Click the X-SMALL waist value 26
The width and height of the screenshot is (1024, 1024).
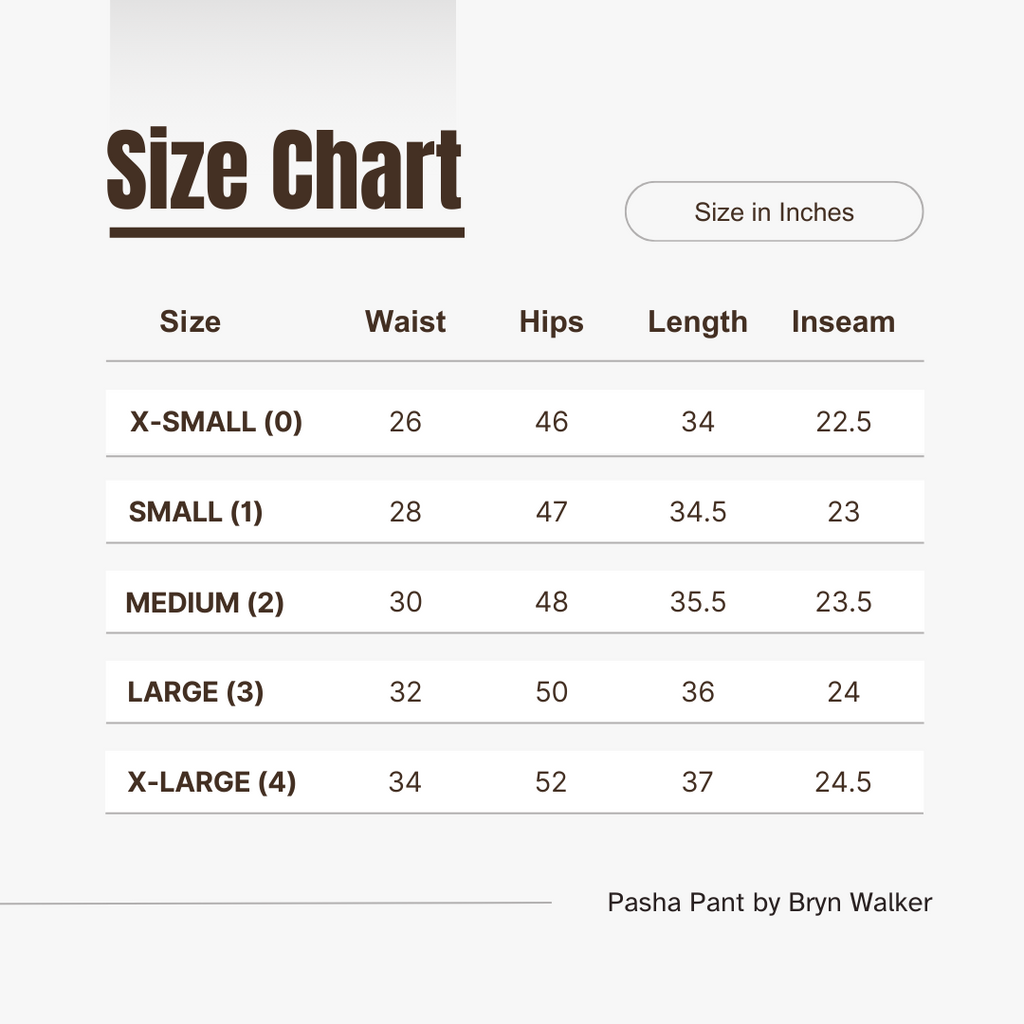405,422
